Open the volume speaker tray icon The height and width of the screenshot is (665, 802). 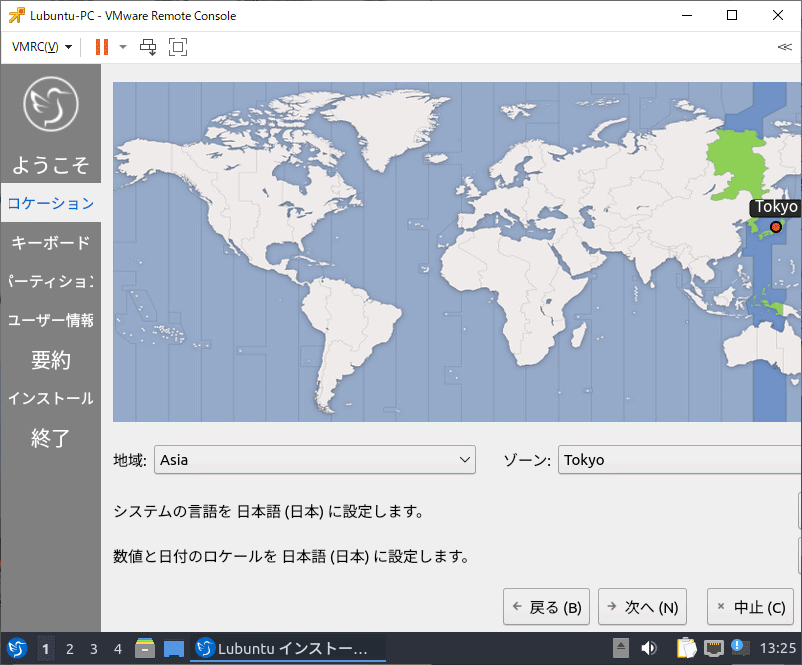point(649,649)
